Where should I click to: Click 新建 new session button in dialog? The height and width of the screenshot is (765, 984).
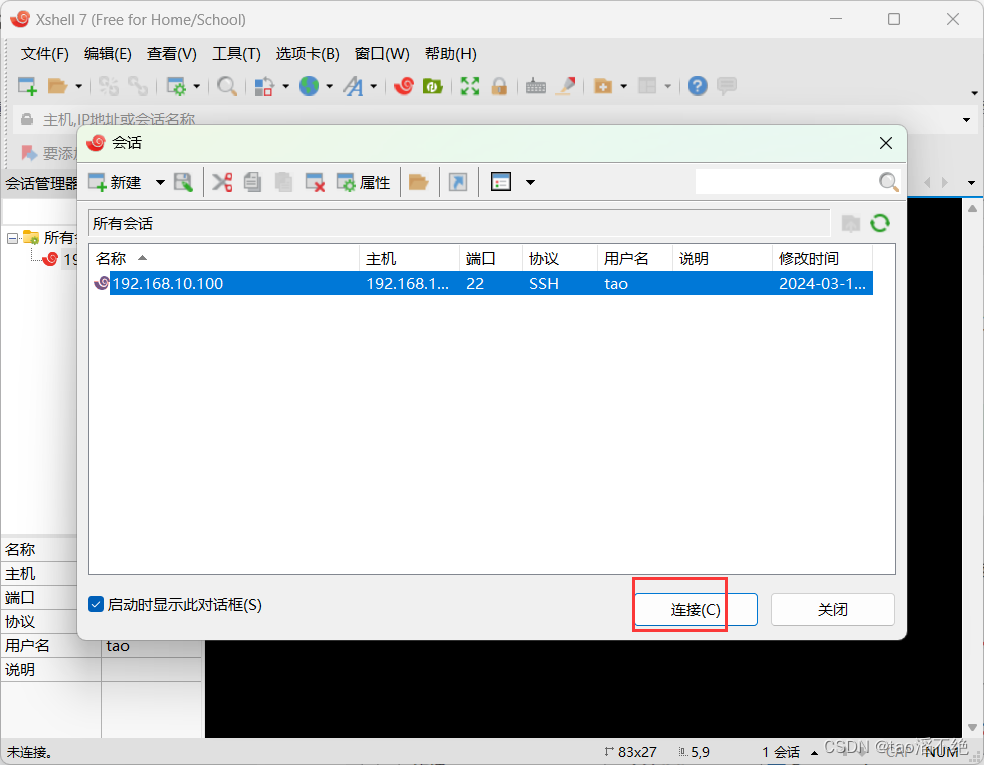(115, 183)
